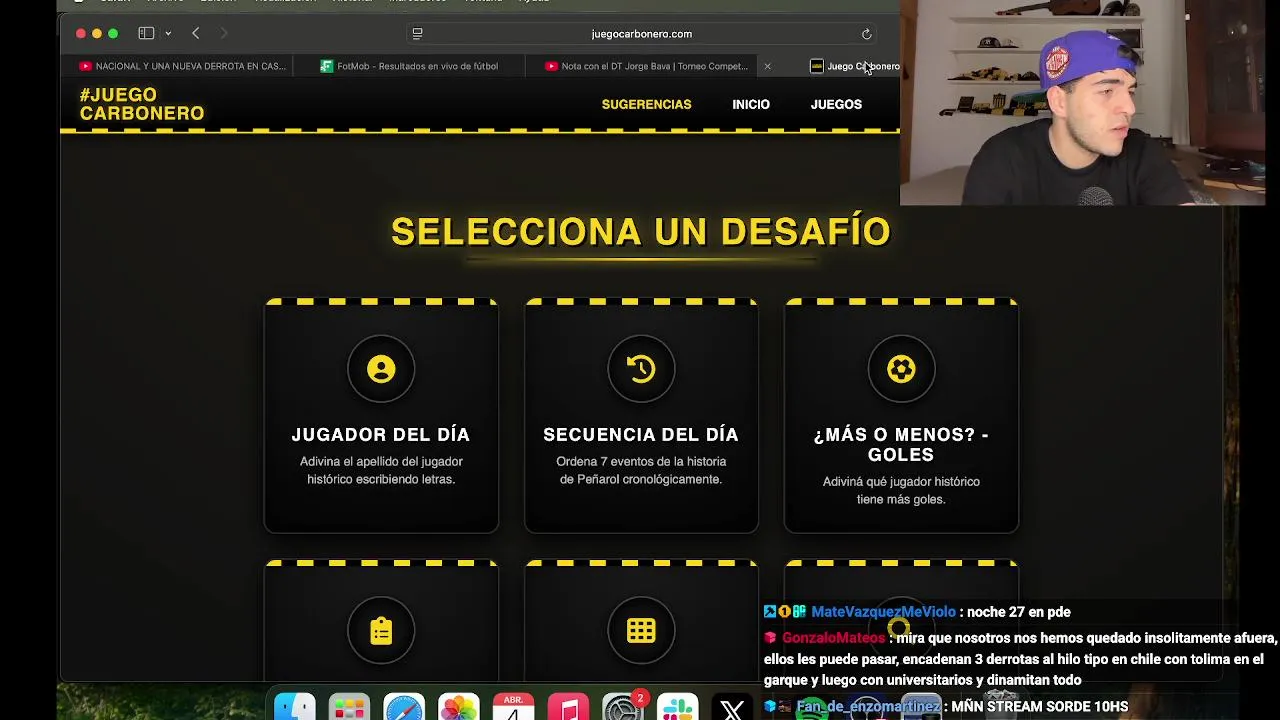The image size is (1280, 720).
Task: Click 'Adiviná qué jugador histórico' description
Action: pyautogui.click(x=901, y=490)
